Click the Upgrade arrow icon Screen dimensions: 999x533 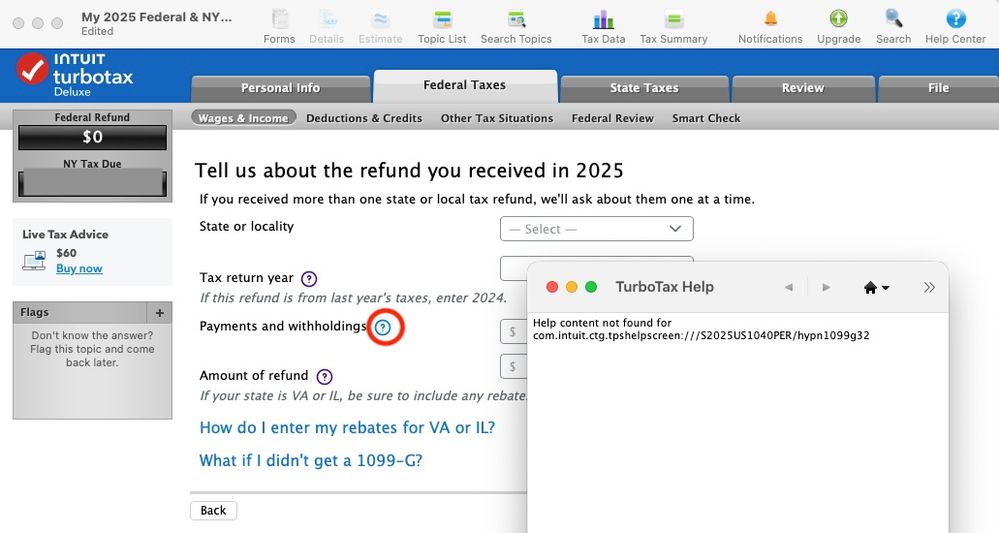(838, 19)
